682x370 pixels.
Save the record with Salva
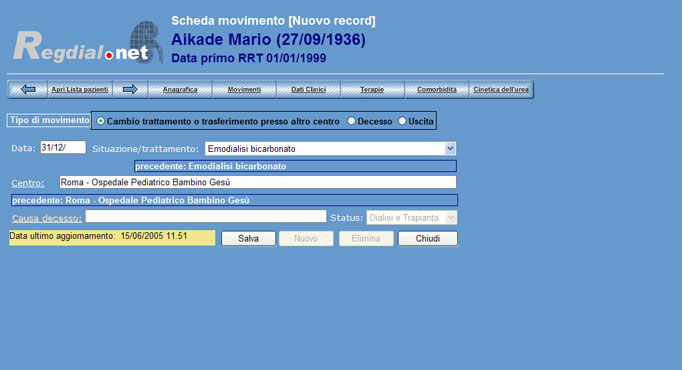(248, 239)
